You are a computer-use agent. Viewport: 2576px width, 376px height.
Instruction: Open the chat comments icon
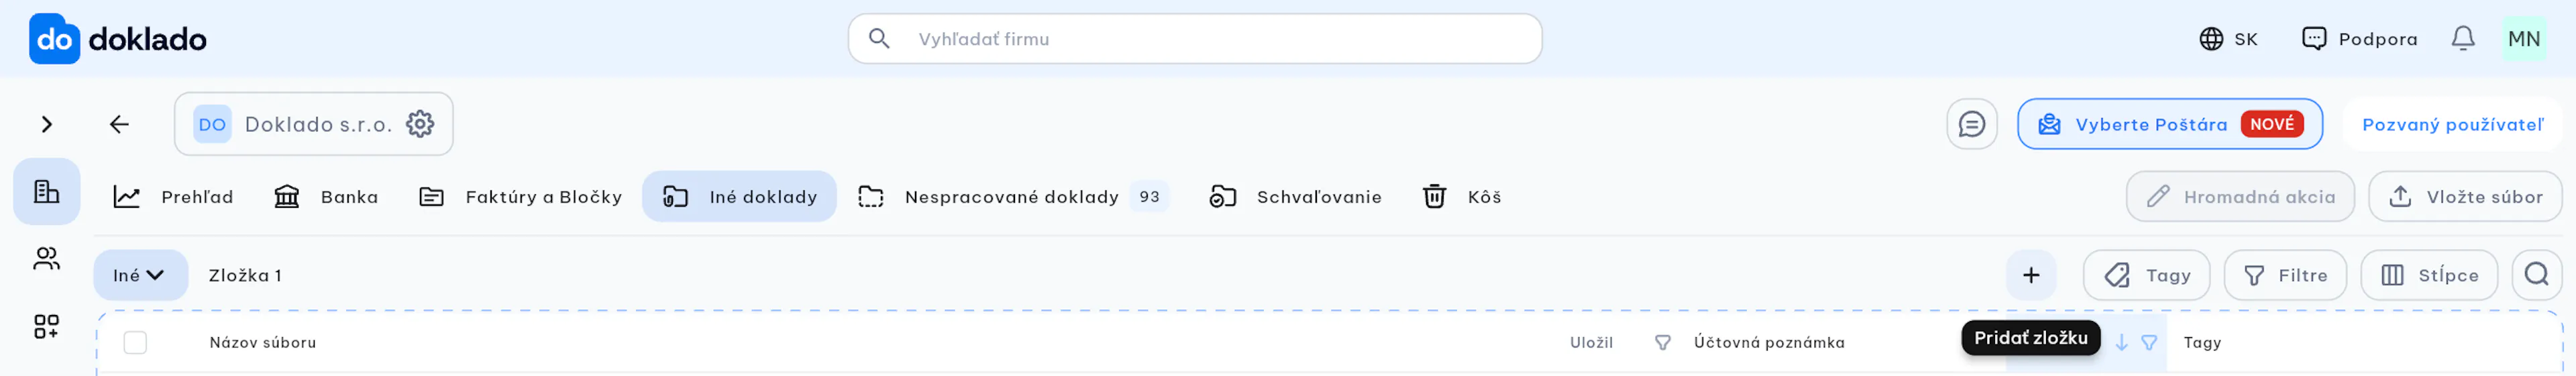coord(1971,124)
